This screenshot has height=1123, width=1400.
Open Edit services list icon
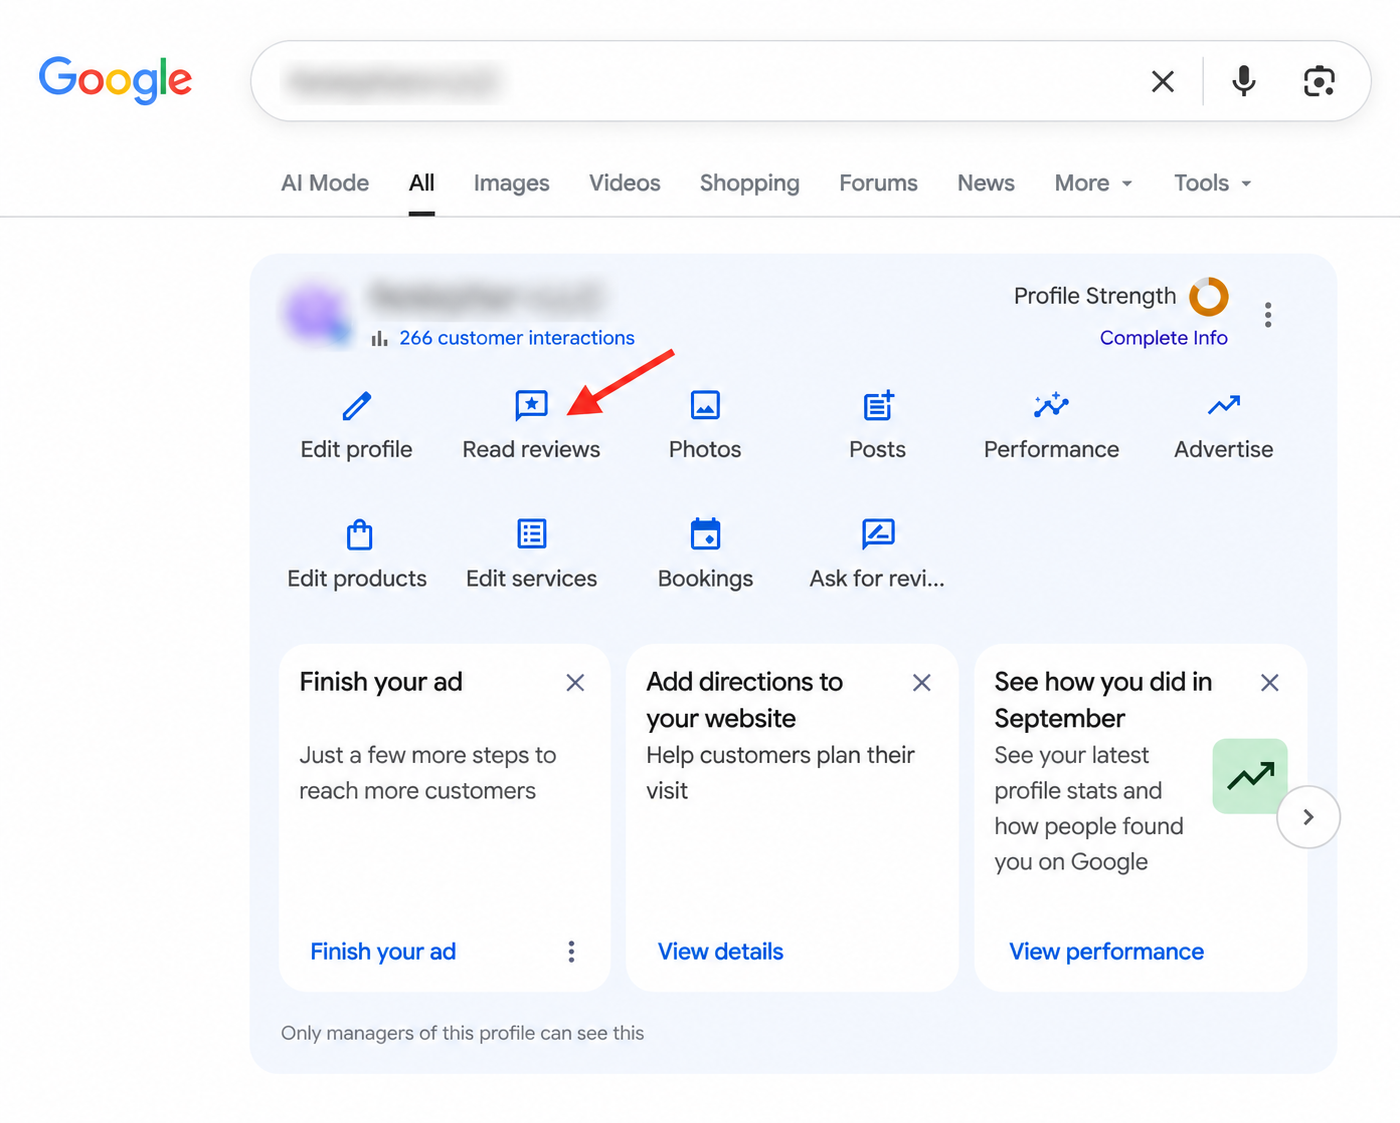(532, 534)
